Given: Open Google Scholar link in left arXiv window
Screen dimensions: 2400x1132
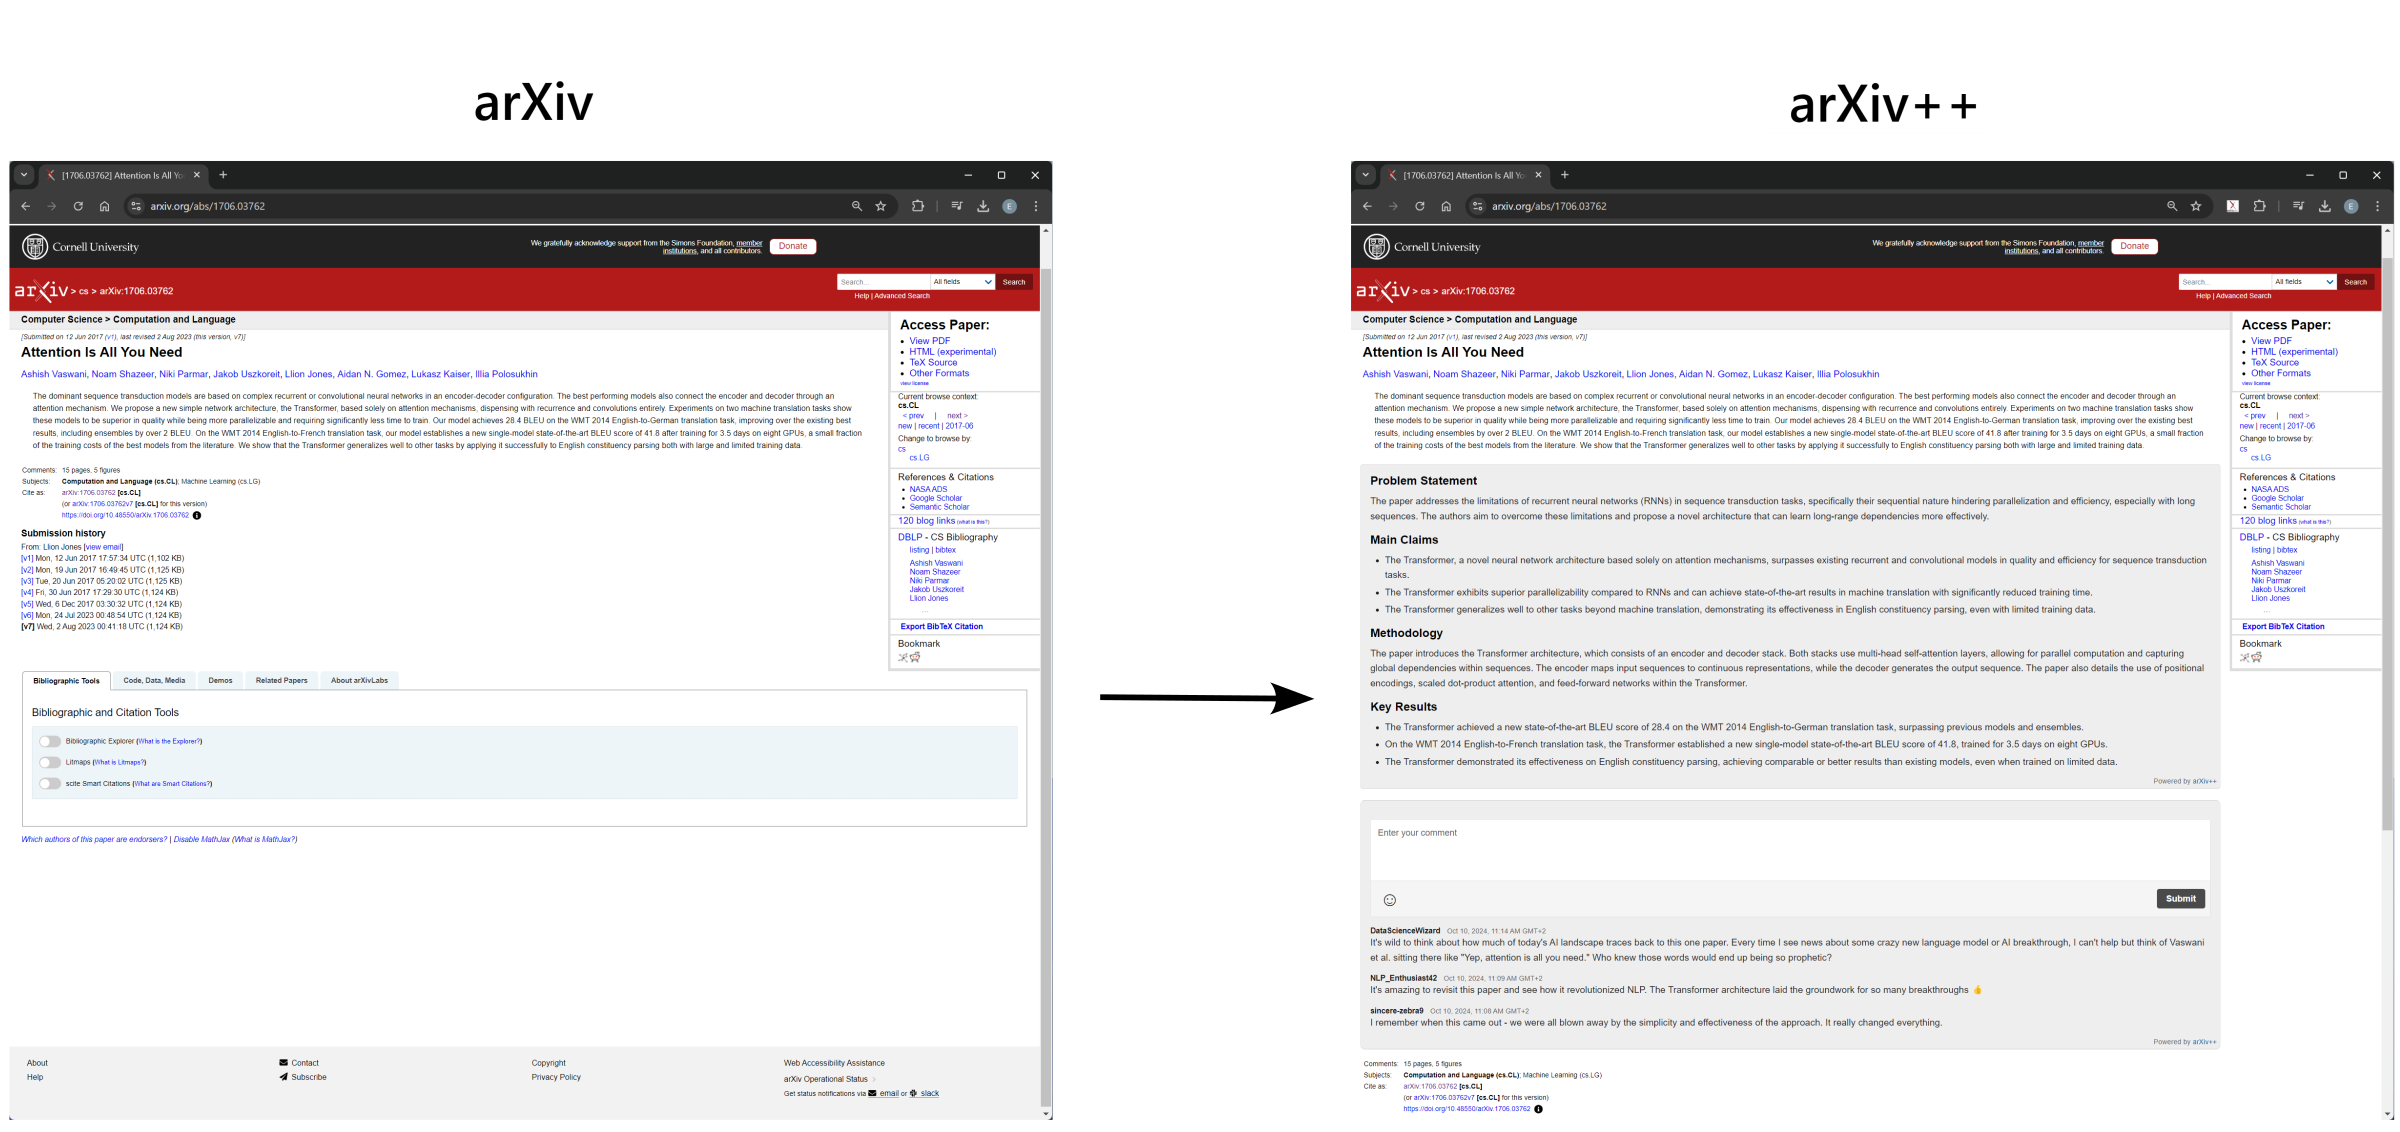Looking at the screenshot, I should click(935, 498).
